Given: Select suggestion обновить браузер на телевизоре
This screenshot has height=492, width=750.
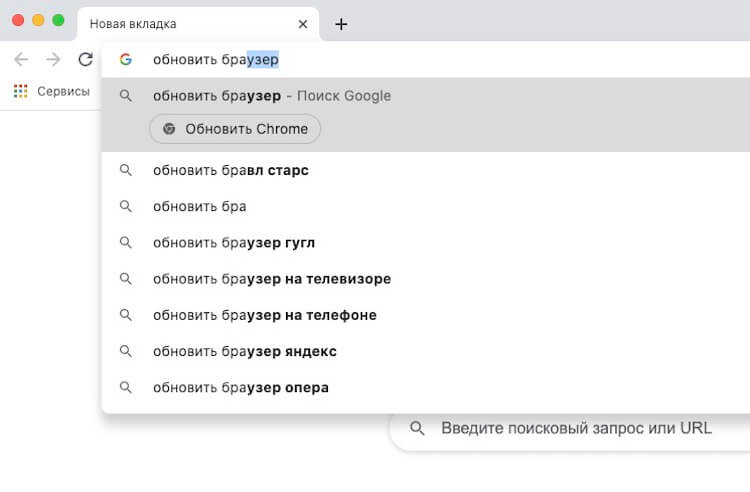Looking at the screenshot, I should click(x=426, y=279).
